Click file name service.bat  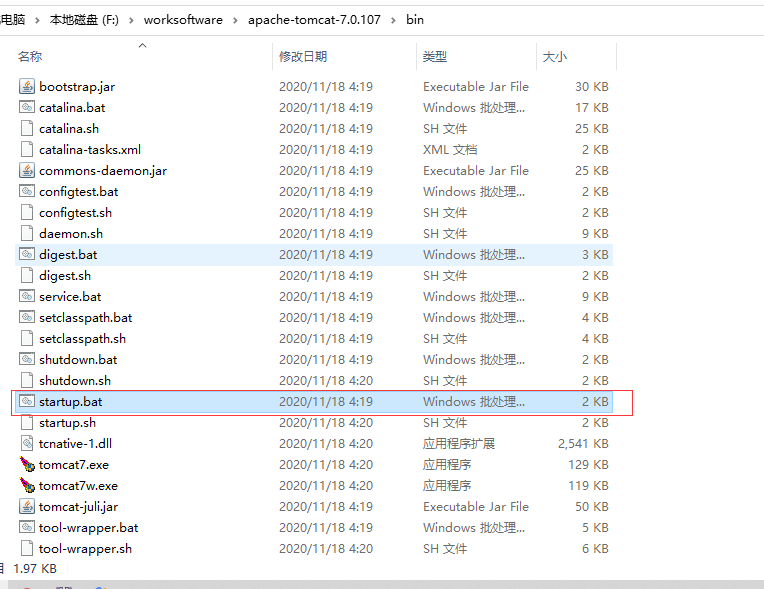pyautogui.click(x=70, y=297)
